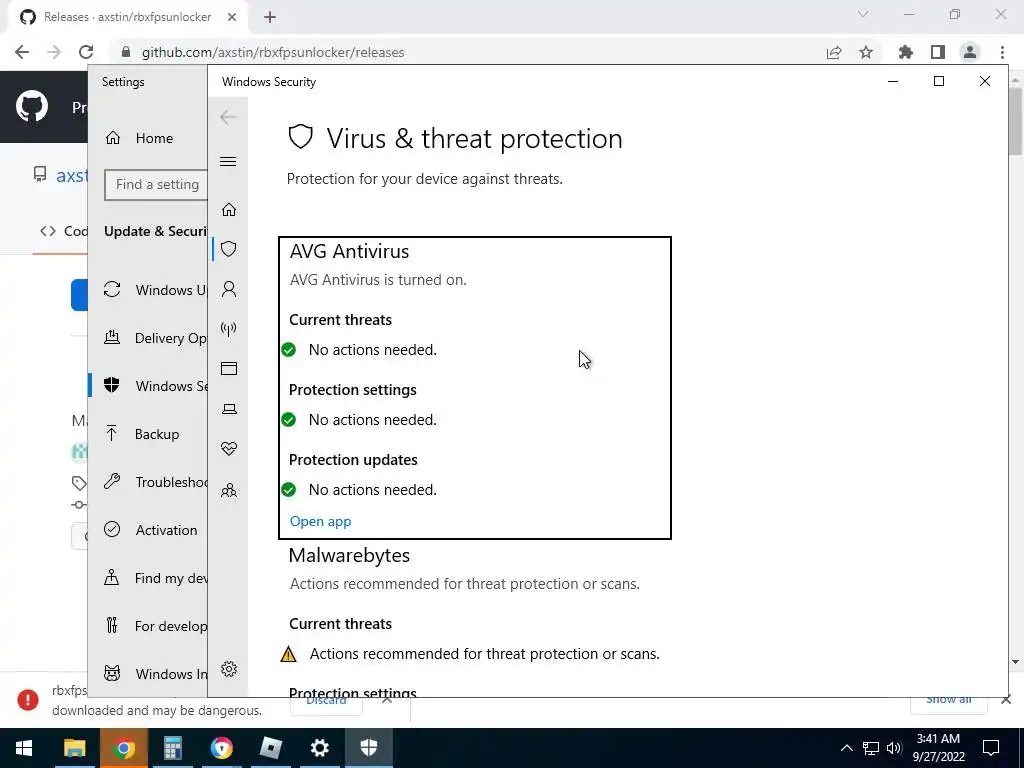The height and width of the screenshot is (768, 1024).
Task: Select Activation in Settings sidebar
Action: coord(148,530)
